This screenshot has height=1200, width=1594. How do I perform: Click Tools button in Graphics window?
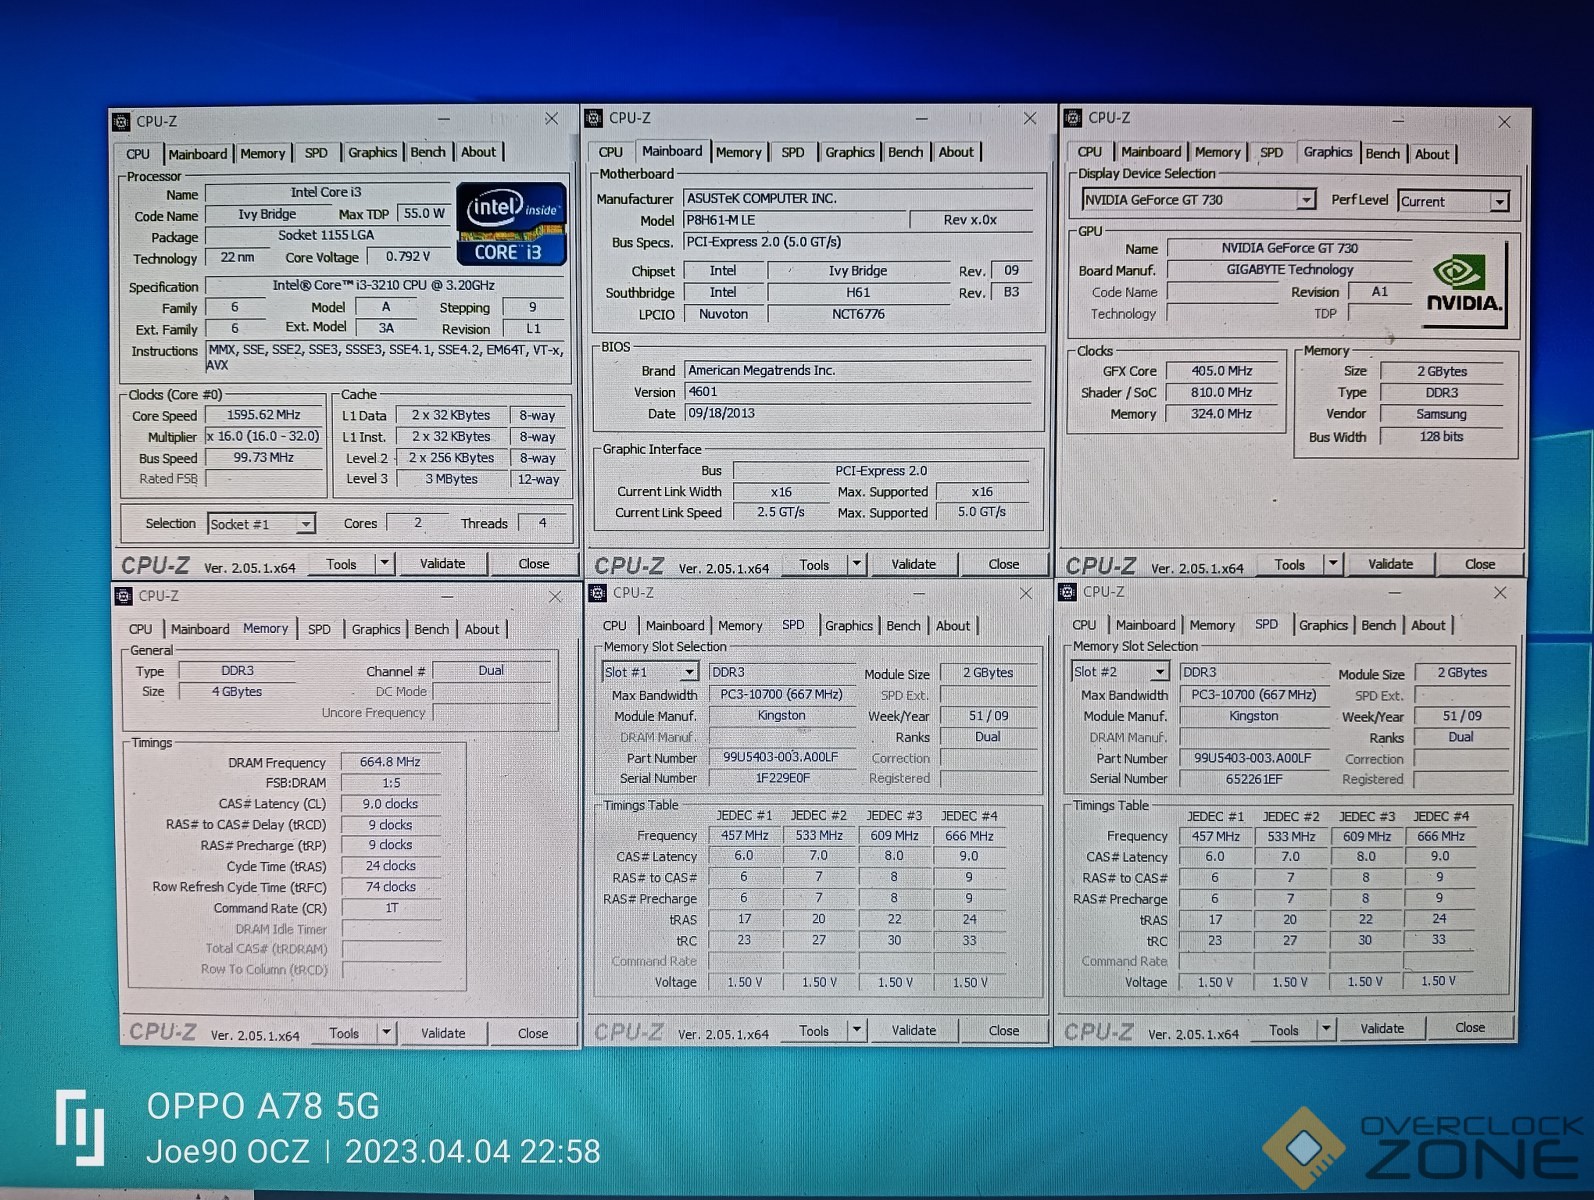pyautogui.click(x=1290, y=564)
